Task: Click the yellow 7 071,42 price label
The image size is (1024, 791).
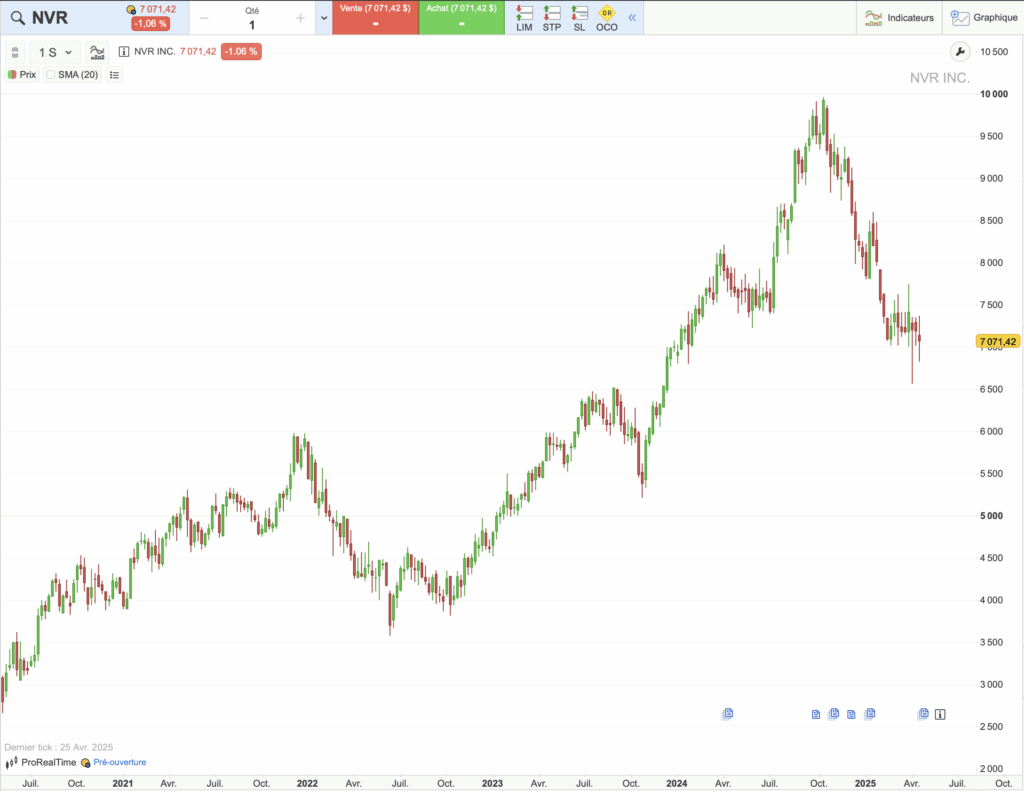Action: click(998, 342)
